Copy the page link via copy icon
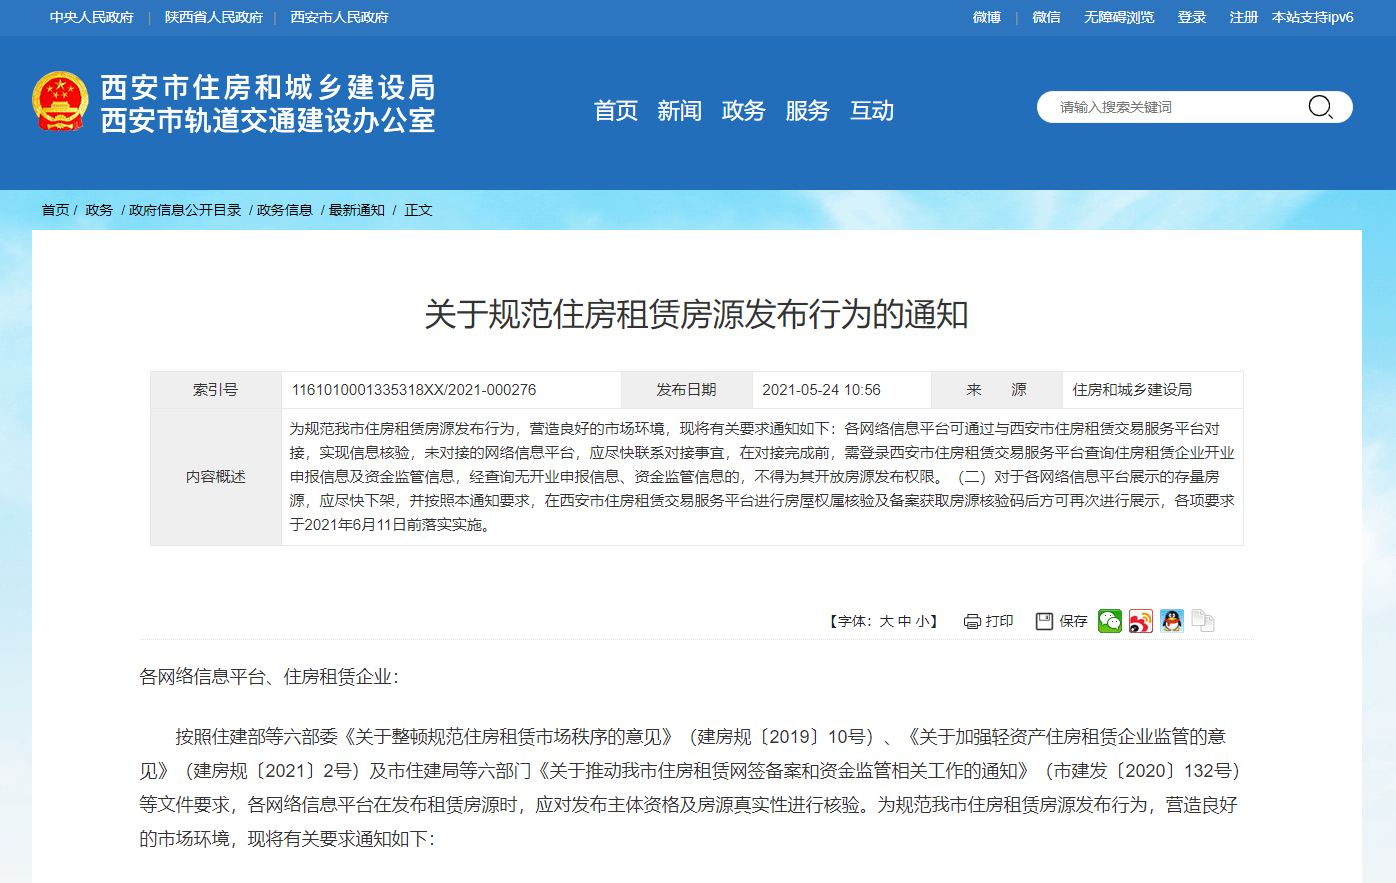 click(1202, 620)
